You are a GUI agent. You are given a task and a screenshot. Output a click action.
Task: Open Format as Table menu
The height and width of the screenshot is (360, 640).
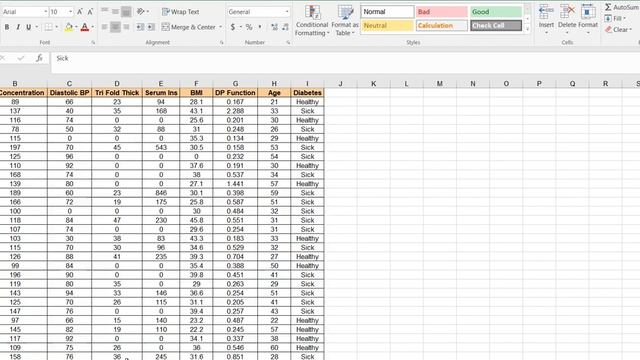click(345, 20)
